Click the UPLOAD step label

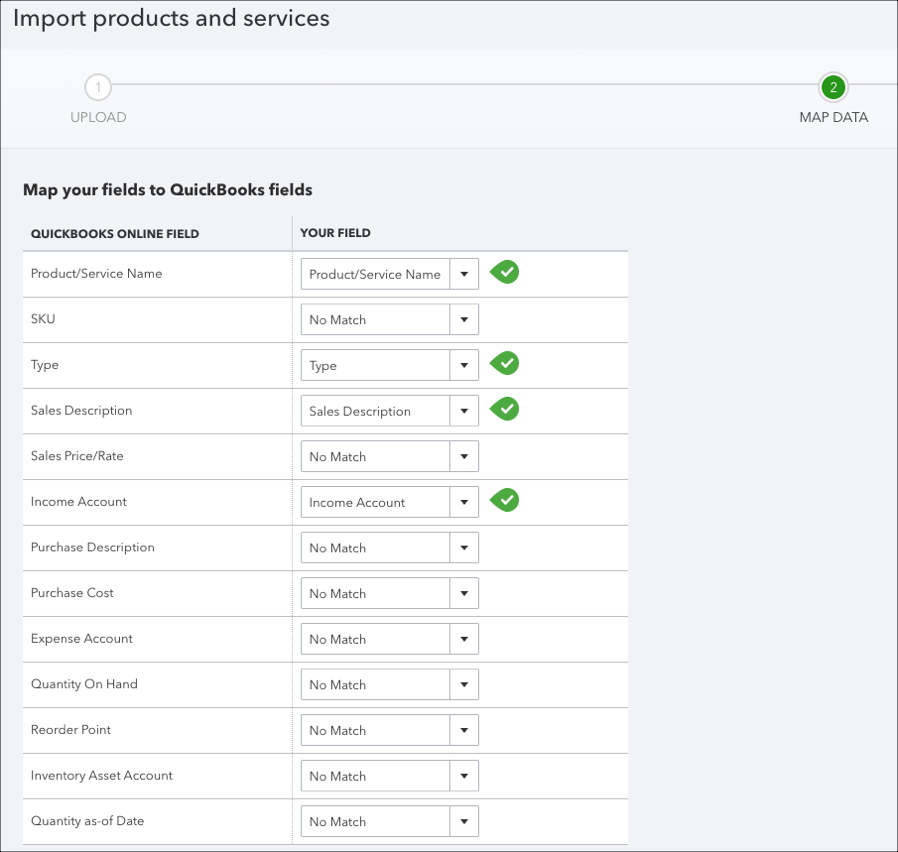coord(98,117)
